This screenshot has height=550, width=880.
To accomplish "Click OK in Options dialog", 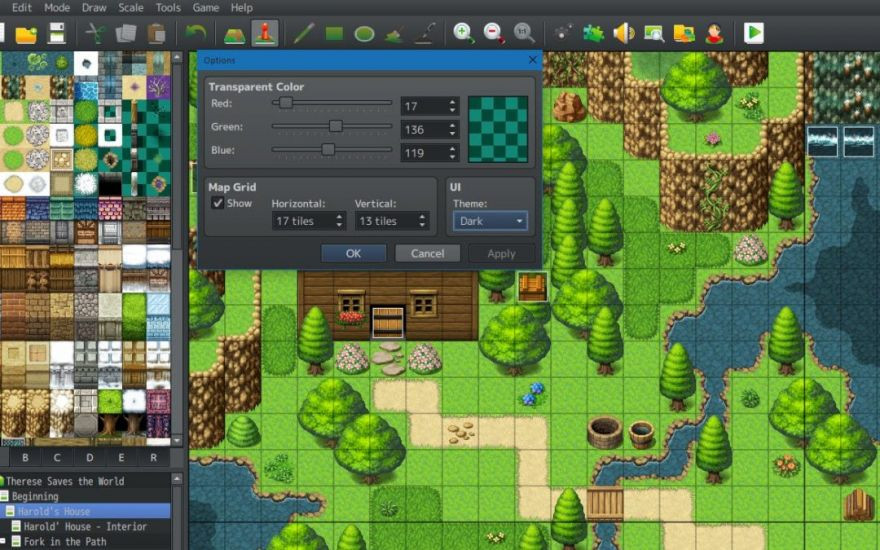I will click(x=354, y=253).
